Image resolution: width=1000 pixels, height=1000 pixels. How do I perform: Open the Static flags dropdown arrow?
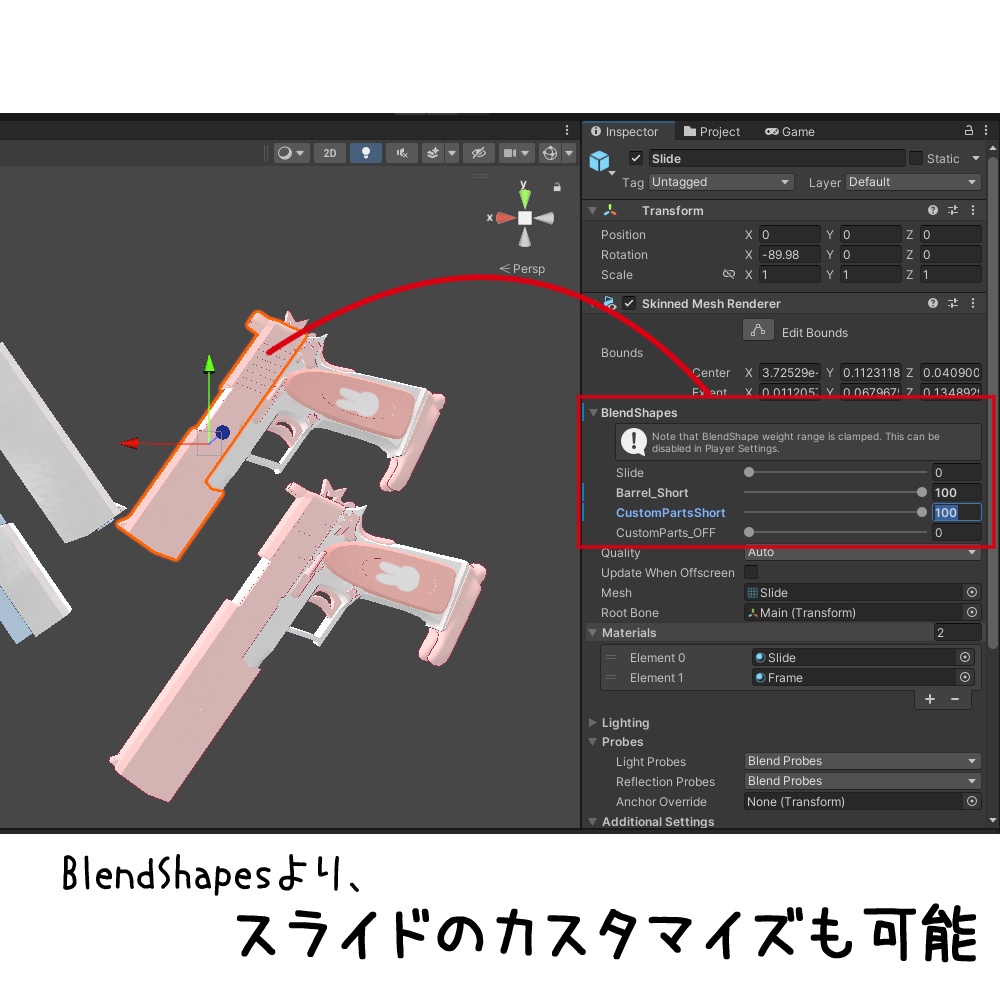(x=976, y=158)
